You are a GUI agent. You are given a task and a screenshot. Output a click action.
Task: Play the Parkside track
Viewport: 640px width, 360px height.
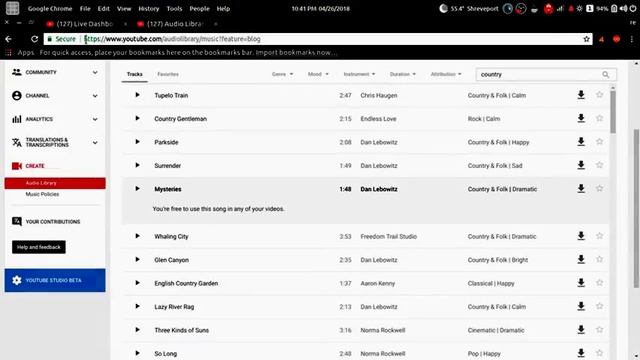tap(138, 142)
